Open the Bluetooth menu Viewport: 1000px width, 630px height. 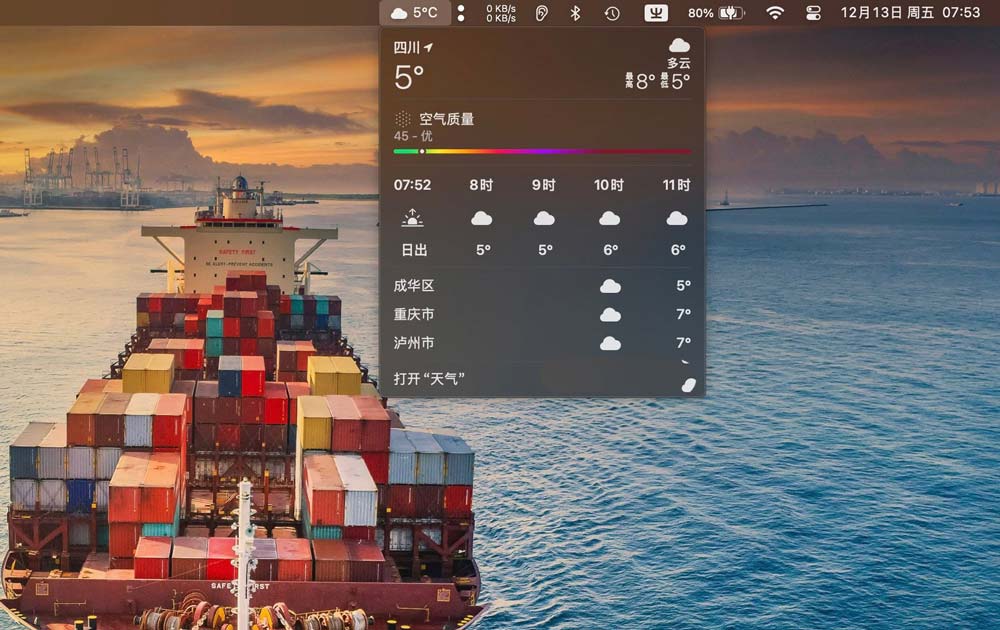(x=575, y=13)
